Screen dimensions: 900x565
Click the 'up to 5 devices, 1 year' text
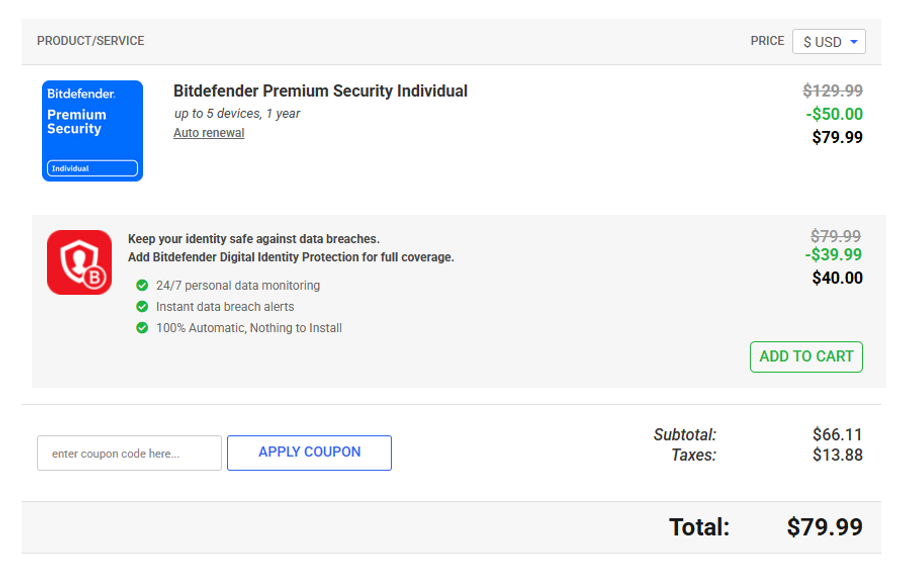(x=237, y=113)
